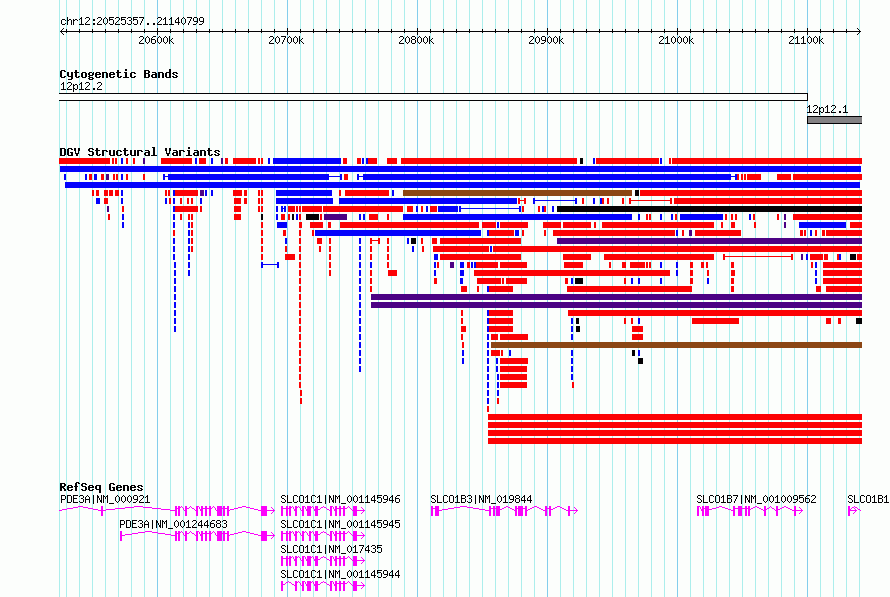Click the chr12:20525357..21140799 coordinate label

132,21
